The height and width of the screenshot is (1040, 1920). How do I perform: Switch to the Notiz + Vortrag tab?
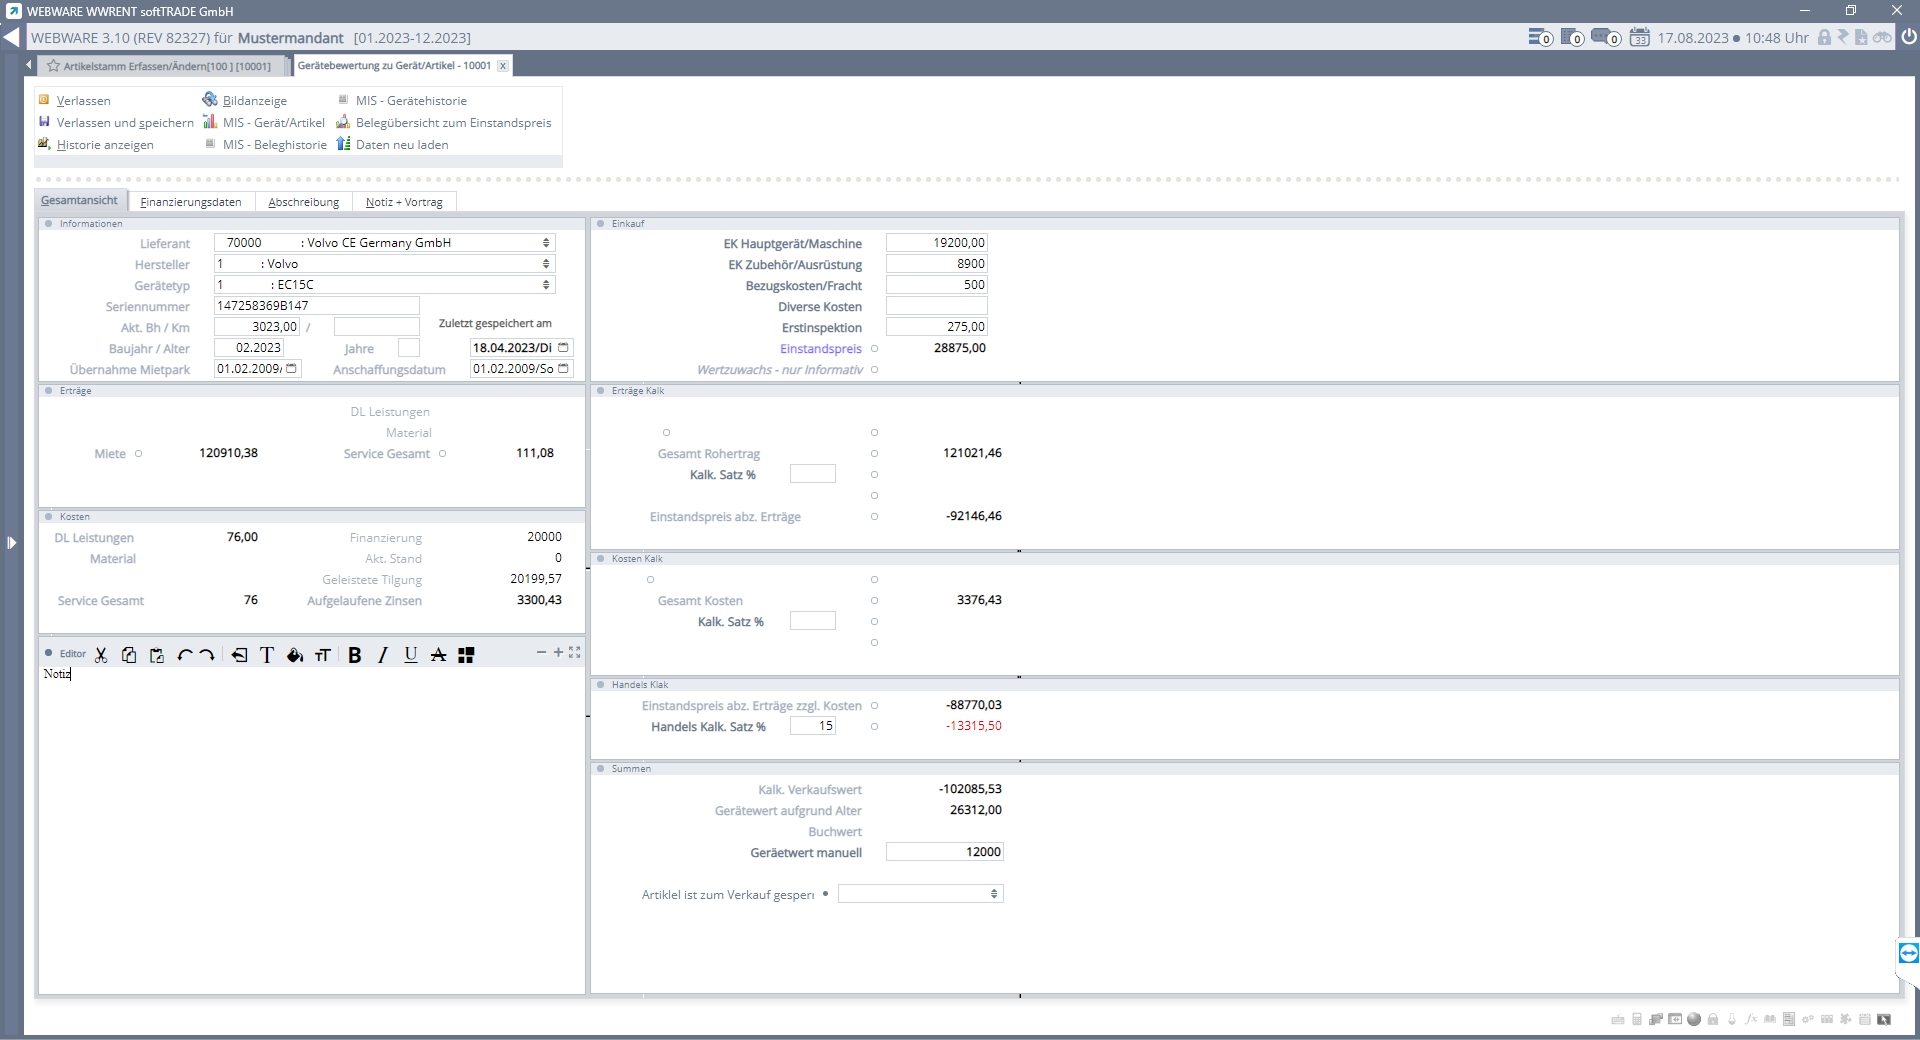404,202
